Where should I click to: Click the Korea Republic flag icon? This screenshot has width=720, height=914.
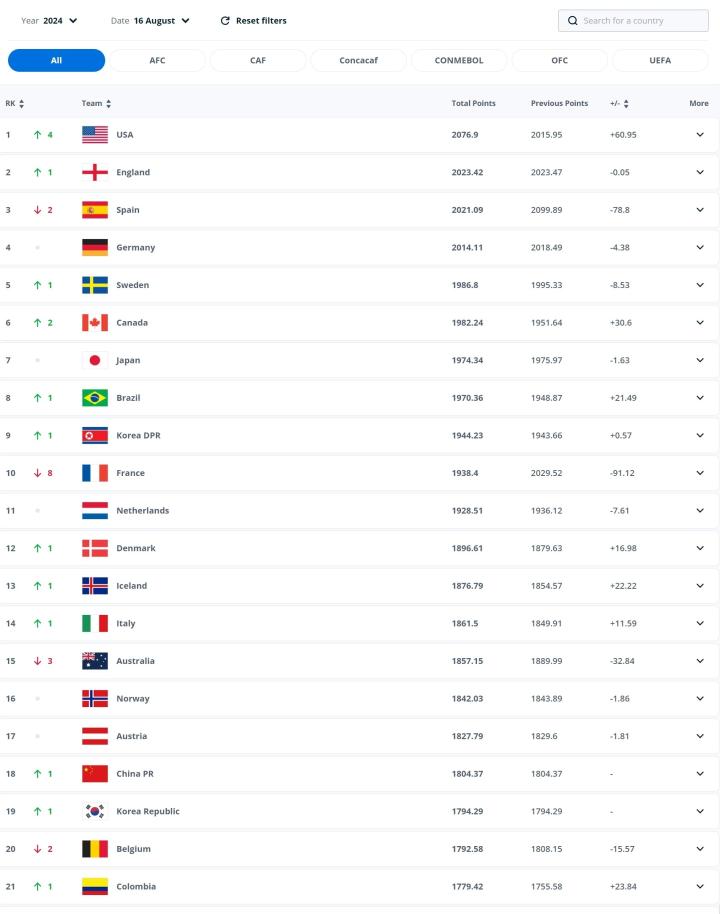click(x=95, y=811)
